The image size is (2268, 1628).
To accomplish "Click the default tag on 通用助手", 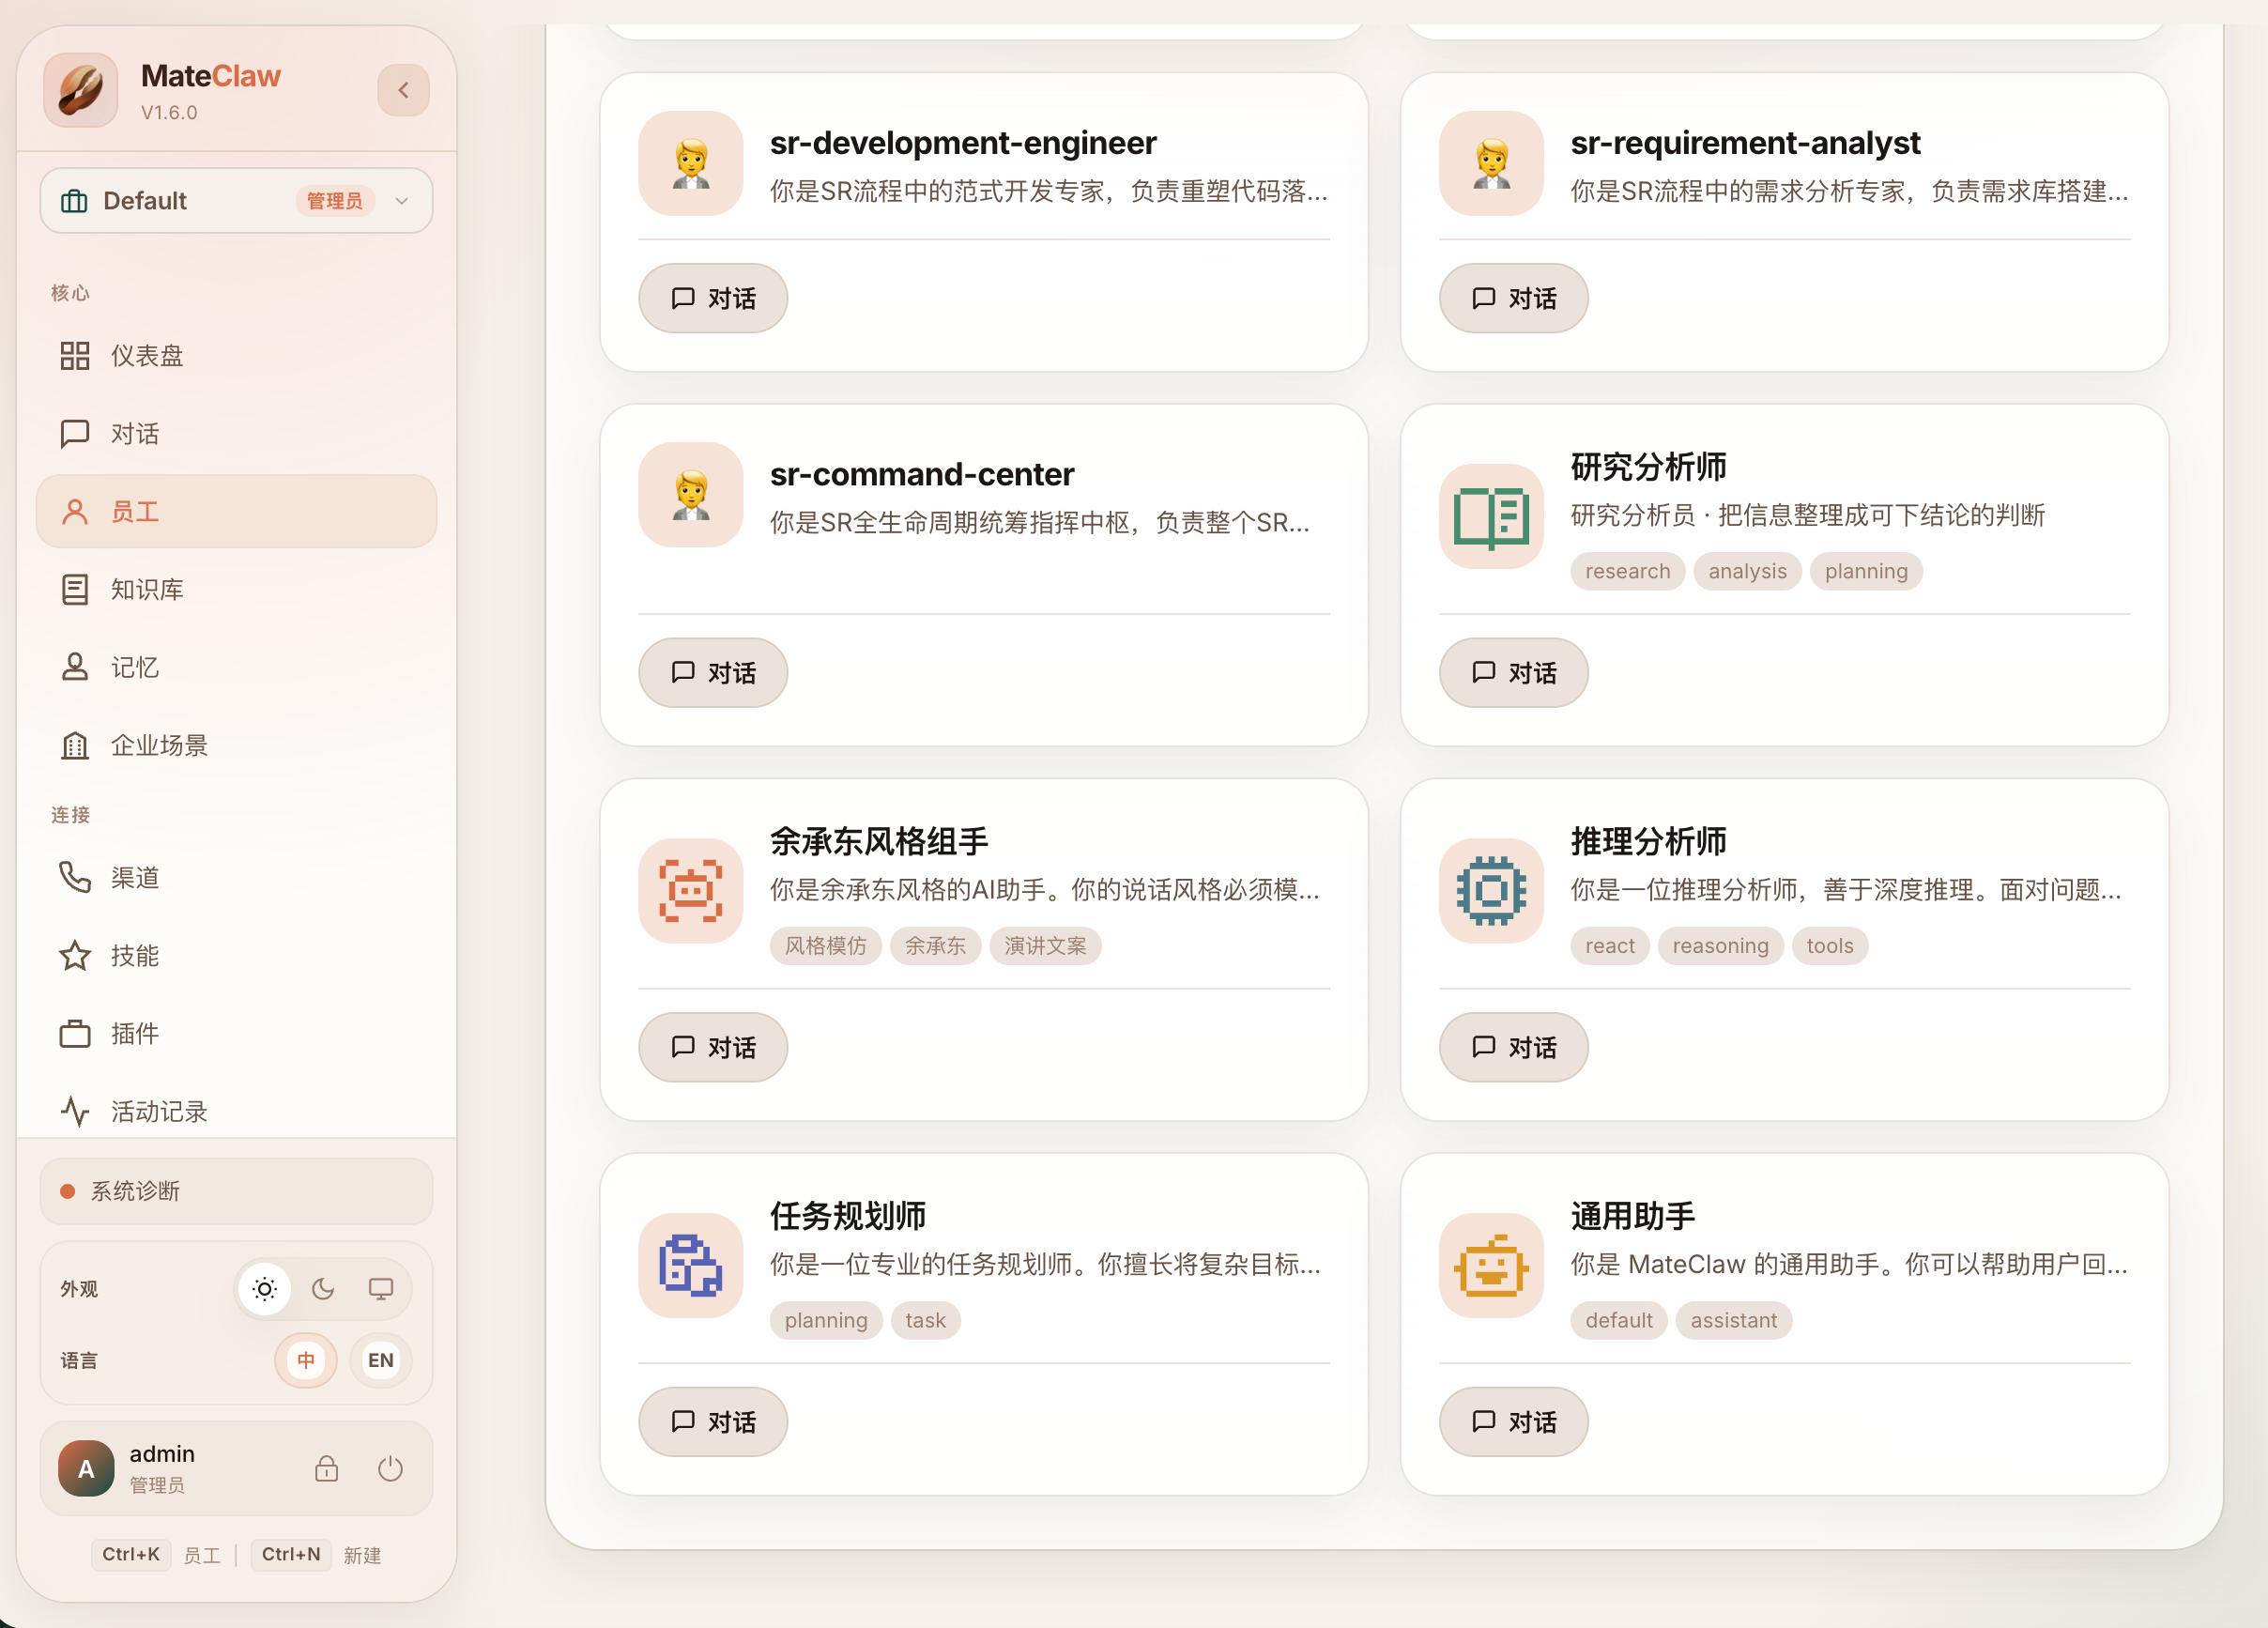I will [x=1619, y=1321].
